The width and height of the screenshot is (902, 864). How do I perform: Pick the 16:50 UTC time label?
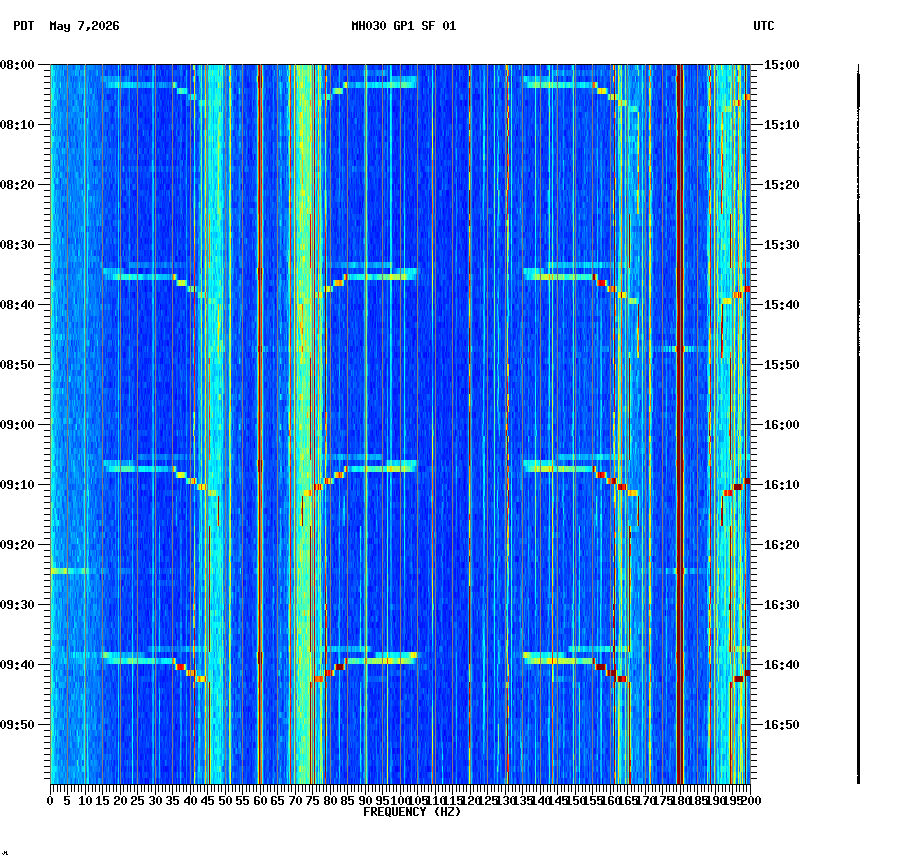(x=782, y=725)
